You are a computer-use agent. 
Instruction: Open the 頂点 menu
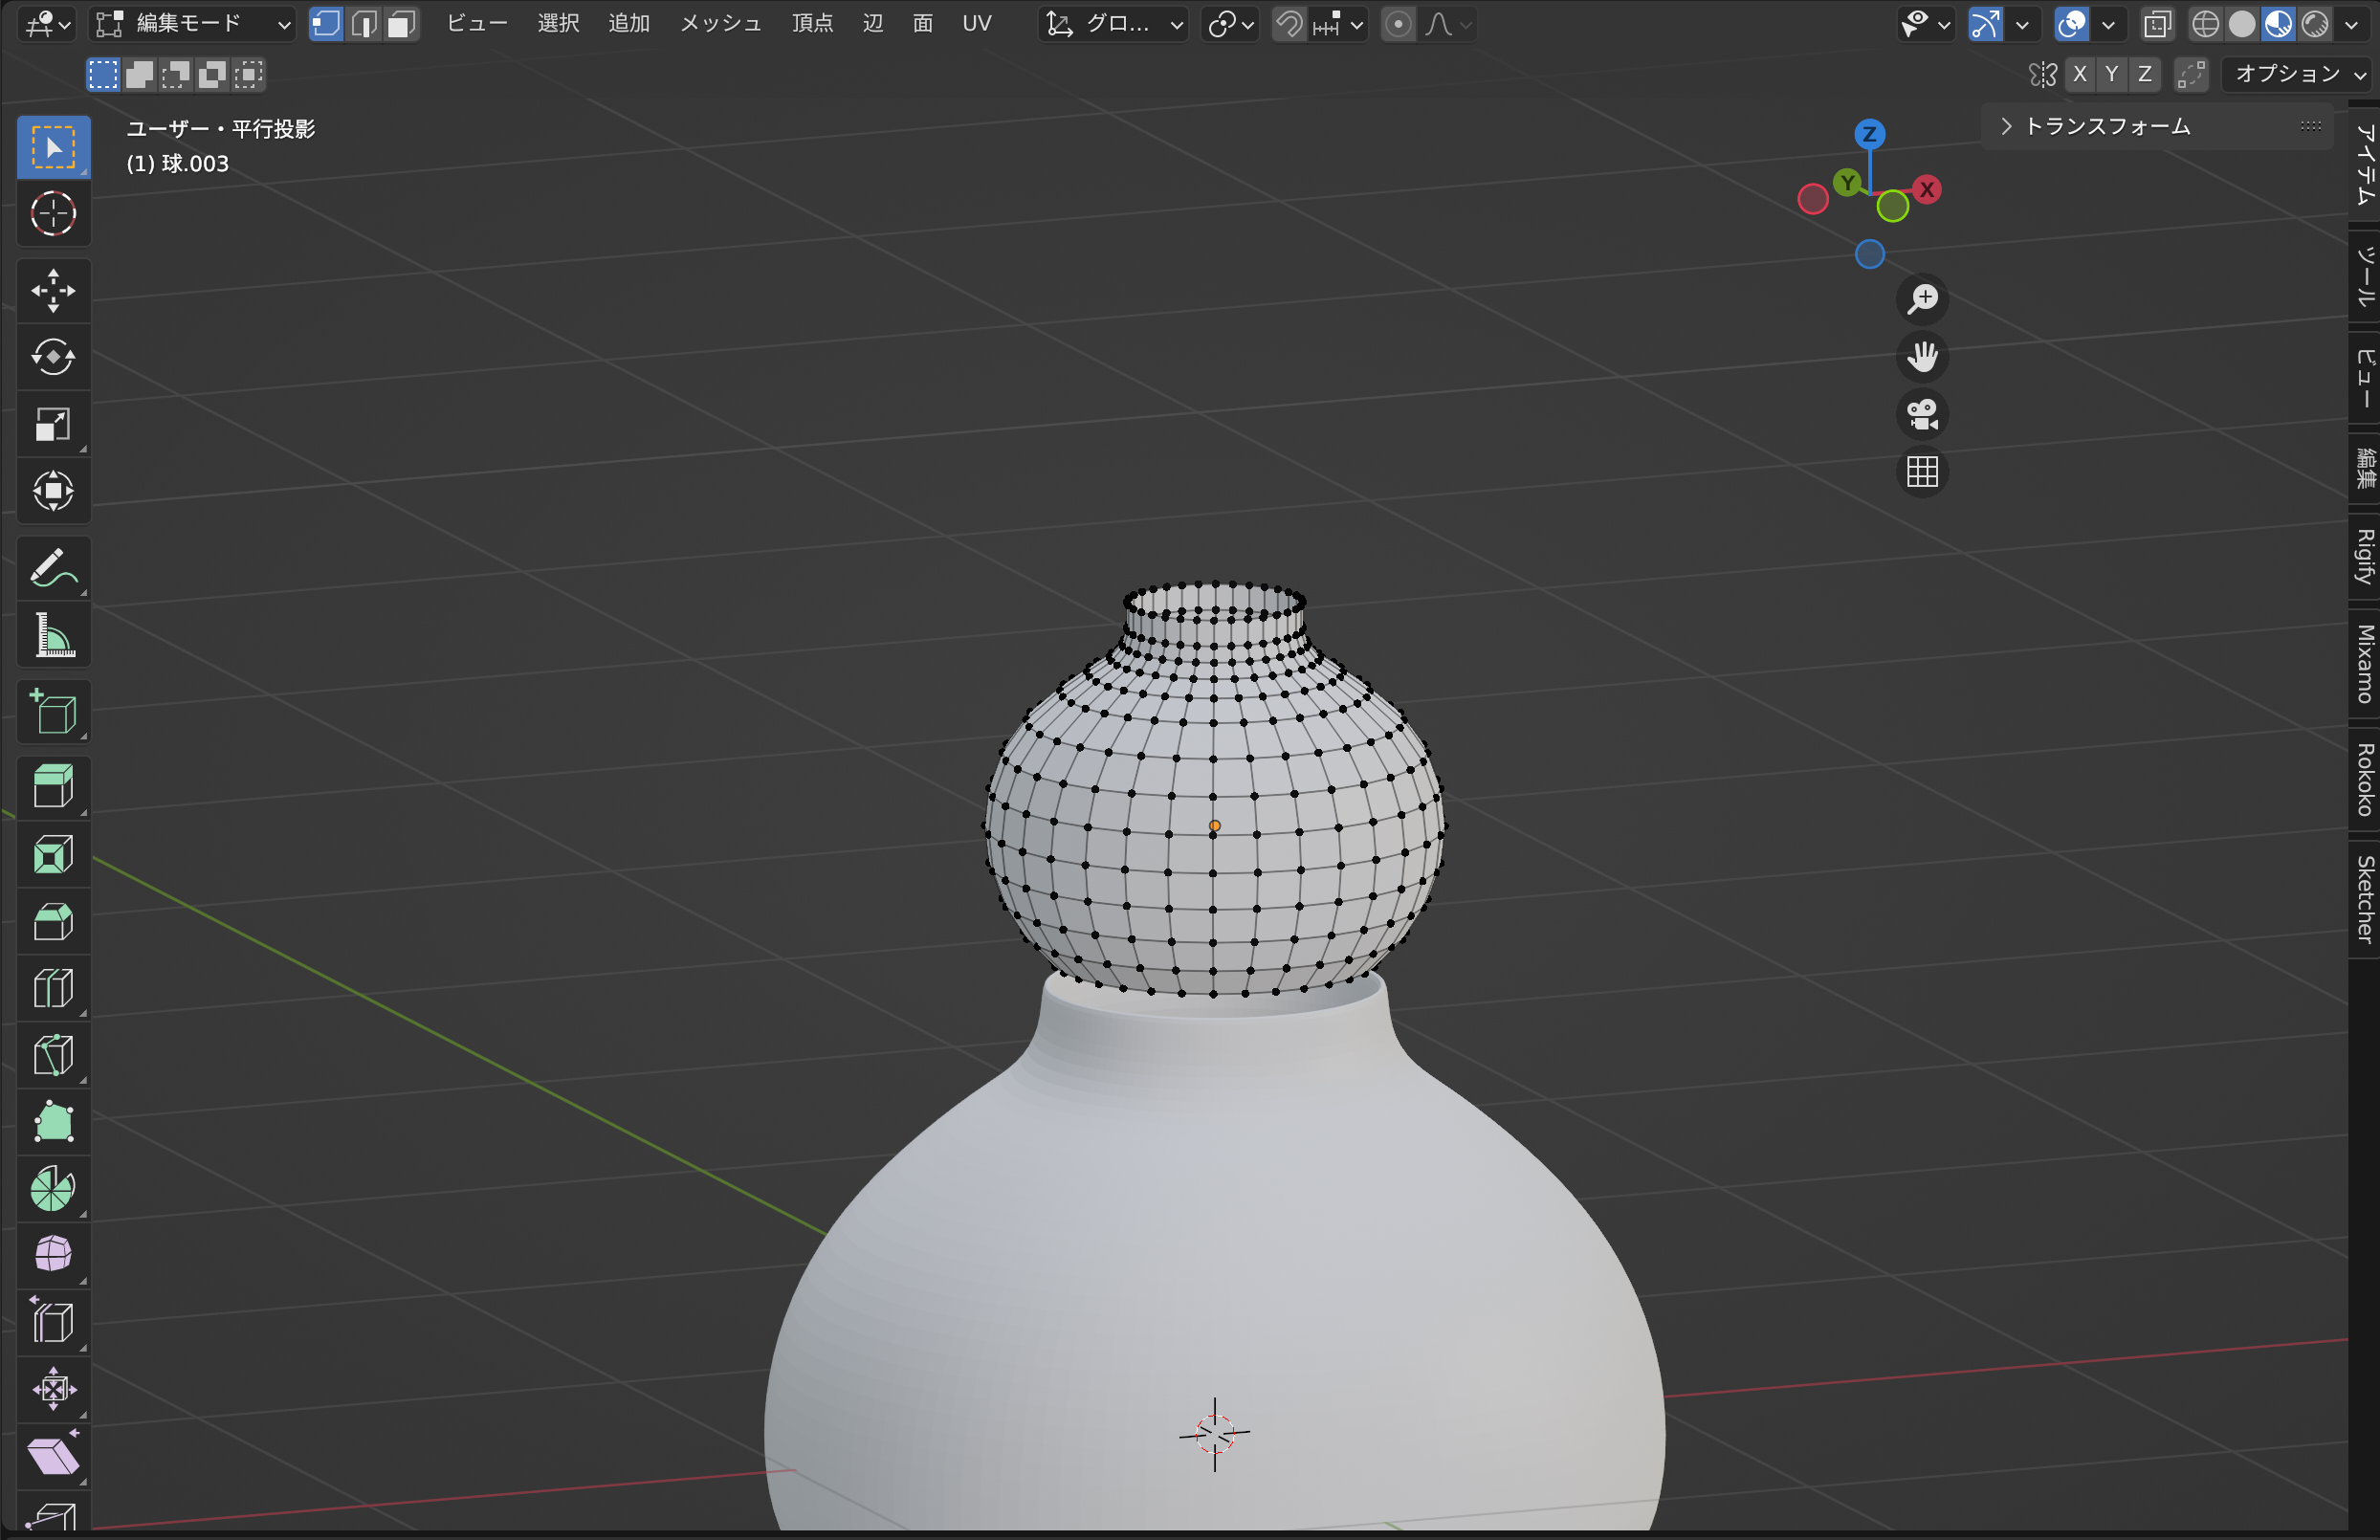(812, 24)
